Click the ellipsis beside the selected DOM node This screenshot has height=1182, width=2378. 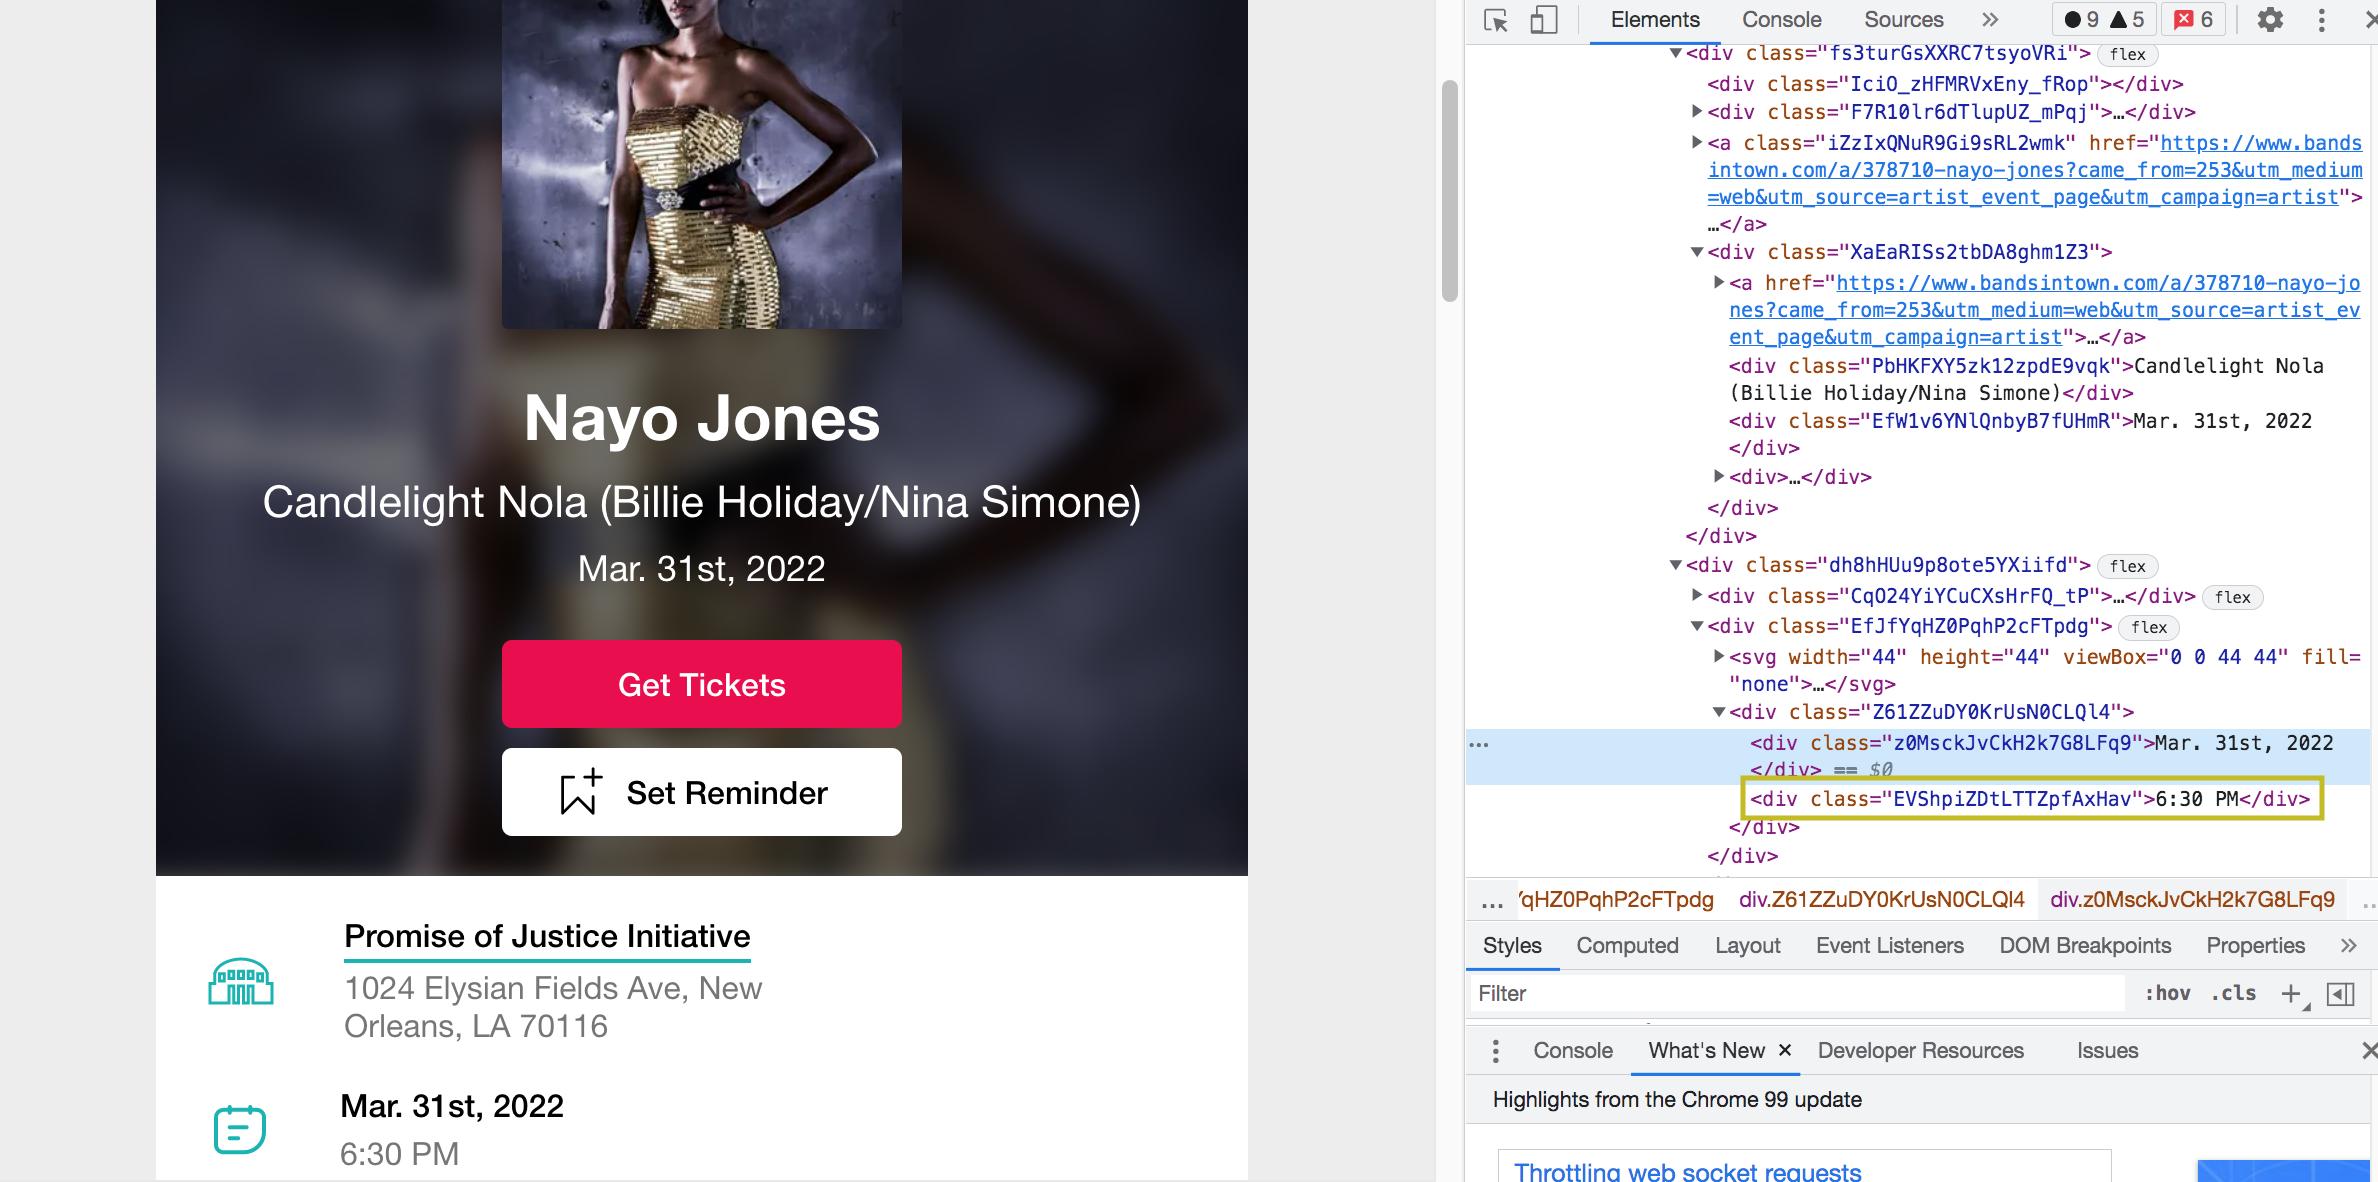pos(1479,744)
